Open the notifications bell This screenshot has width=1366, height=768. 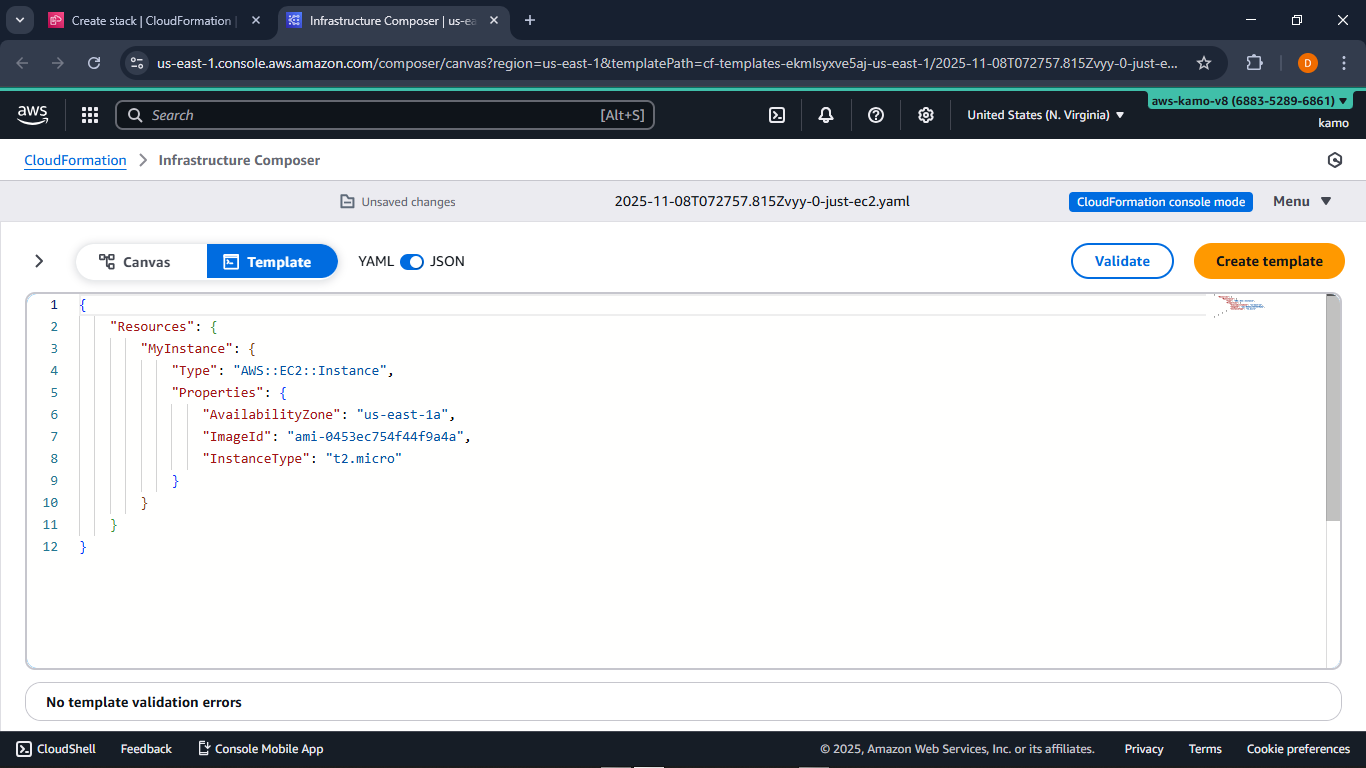825,115
